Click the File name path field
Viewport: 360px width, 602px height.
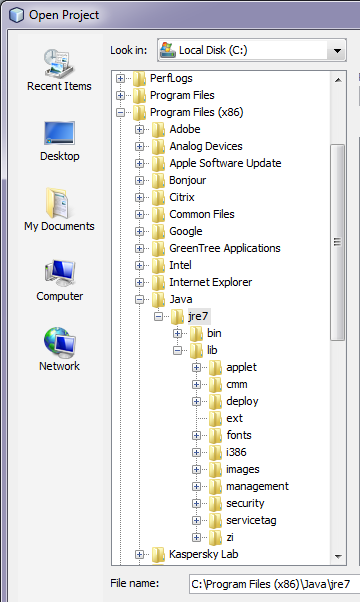pos(274,584)
